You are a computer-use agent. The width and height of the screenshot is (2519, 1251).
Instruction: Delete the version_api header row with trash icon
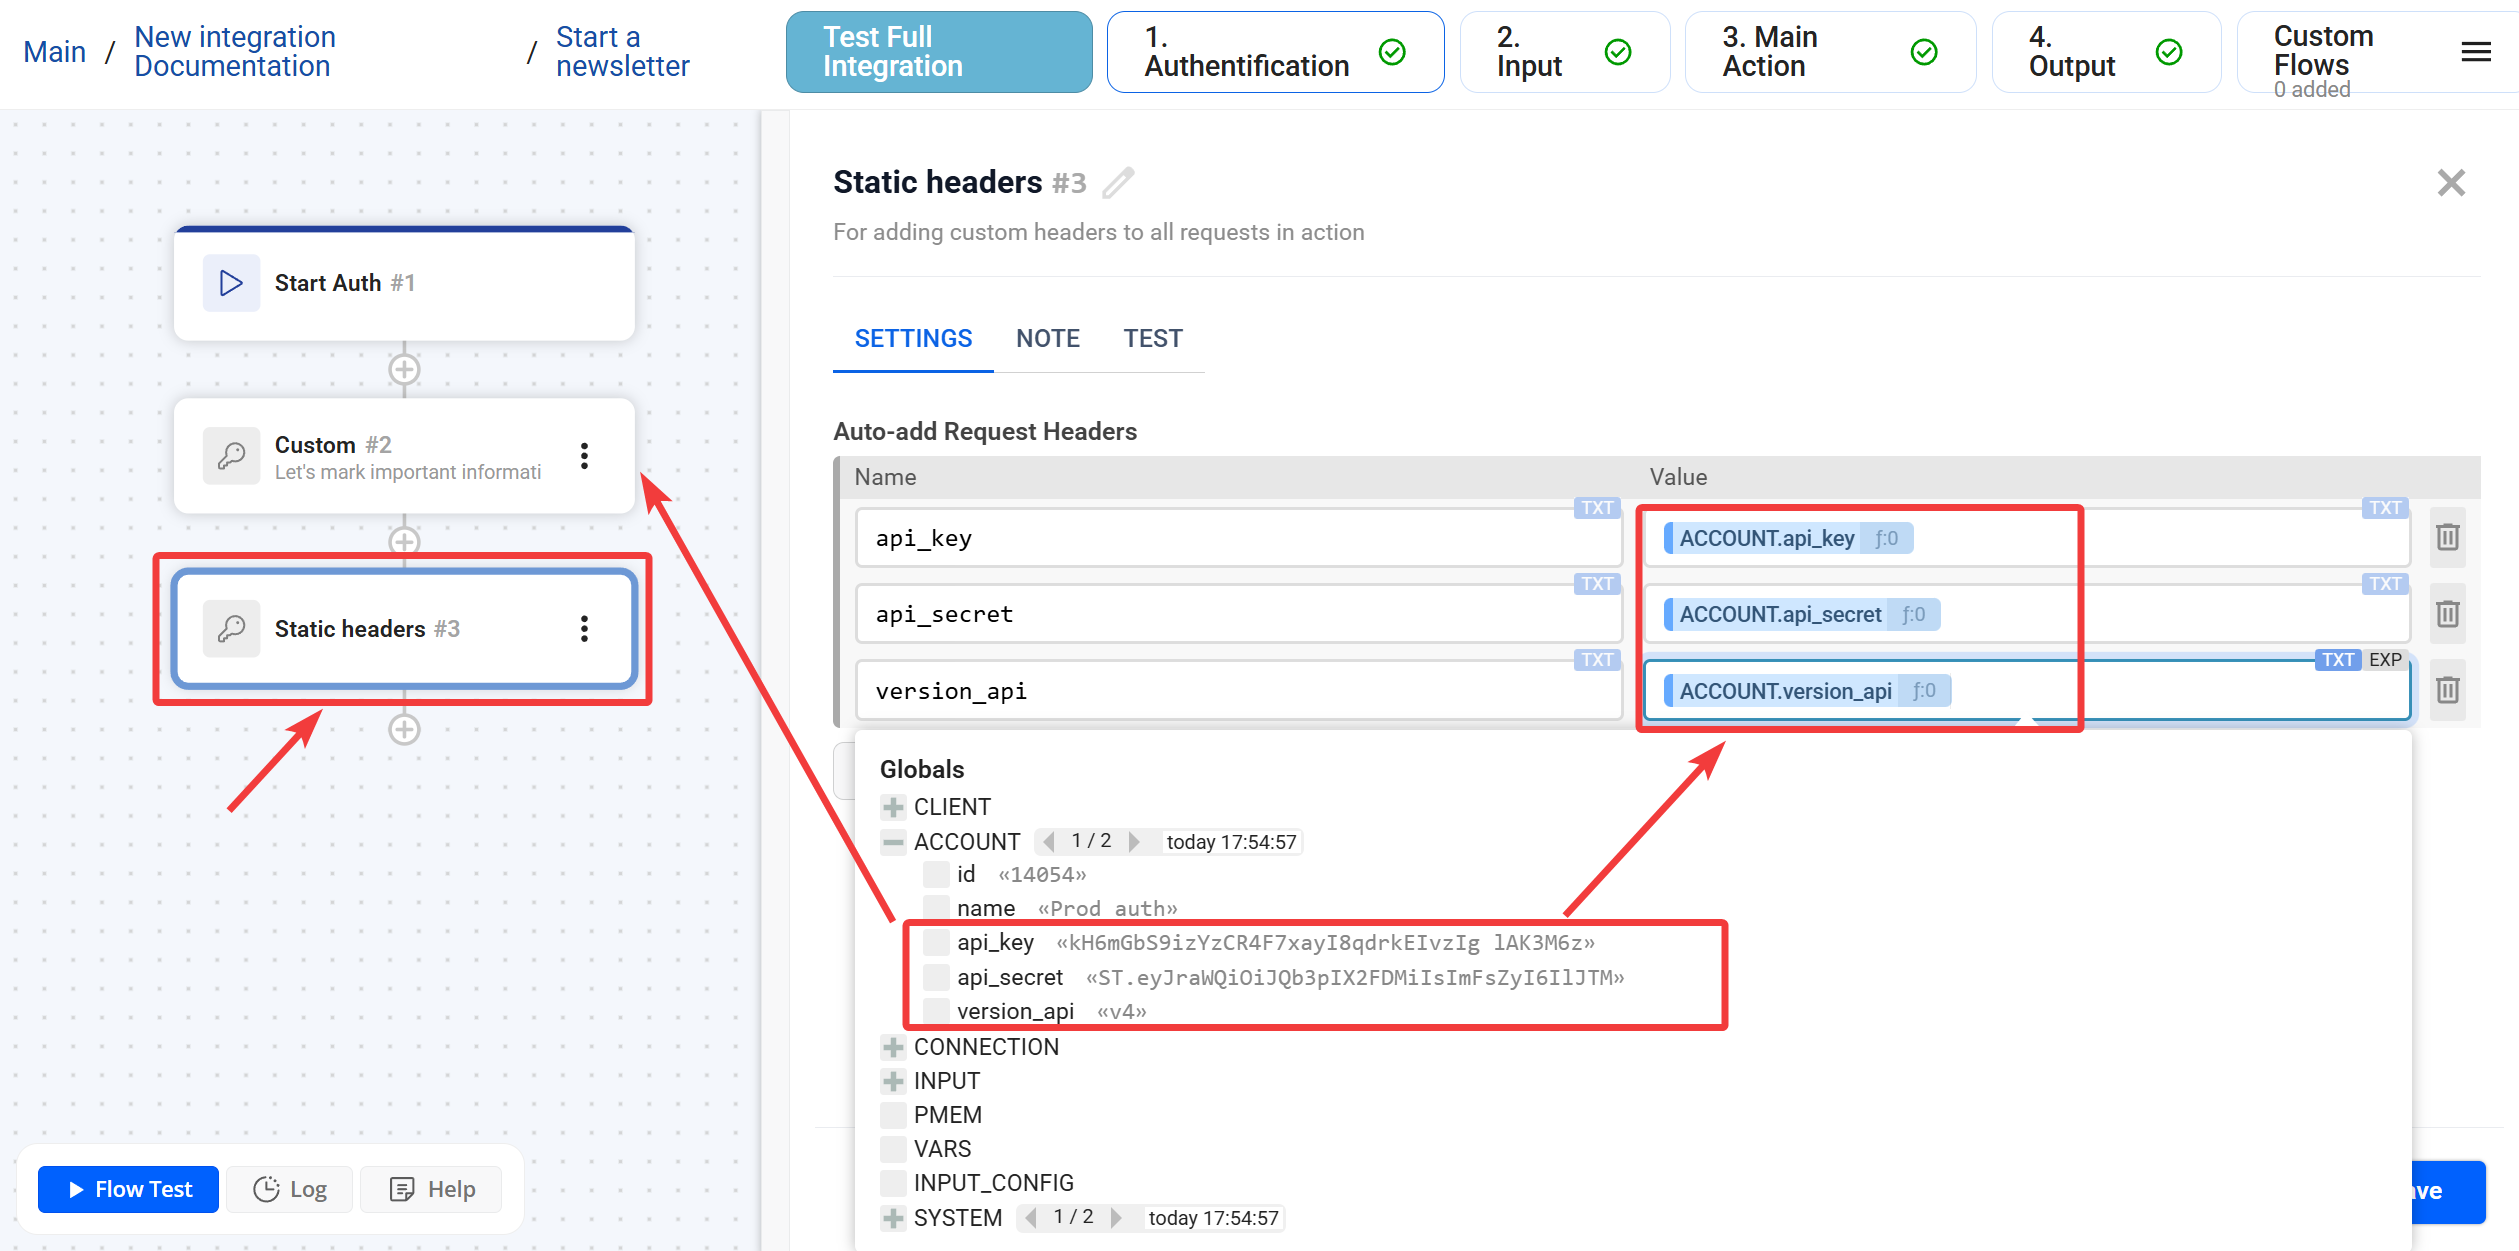[x=2447, y=690]
